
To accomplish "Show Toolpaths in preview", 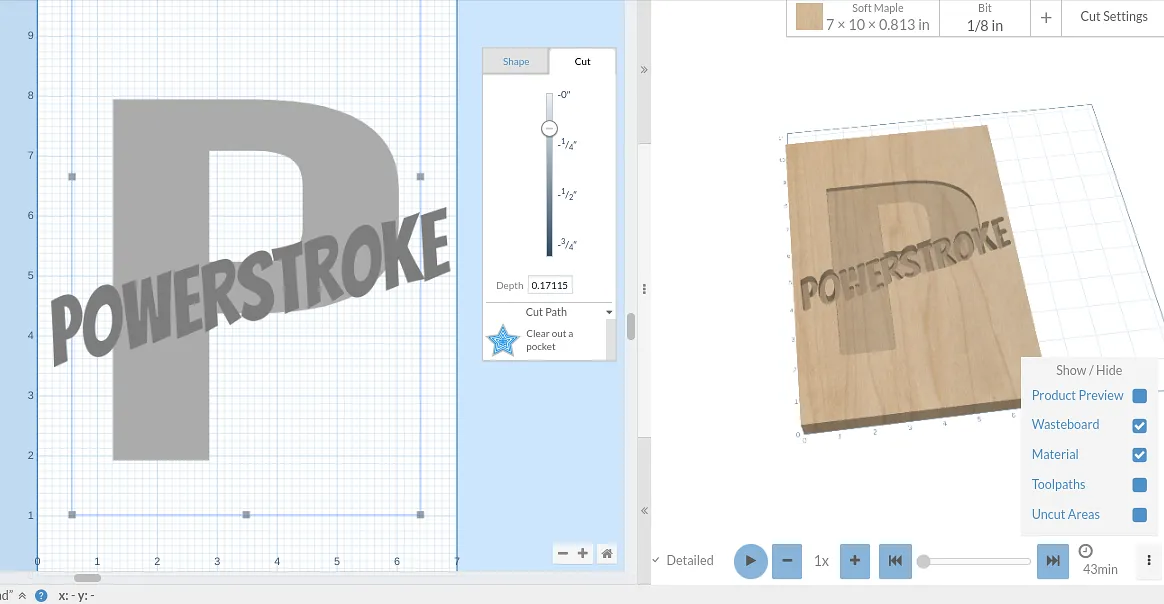I will (1139, 485).
